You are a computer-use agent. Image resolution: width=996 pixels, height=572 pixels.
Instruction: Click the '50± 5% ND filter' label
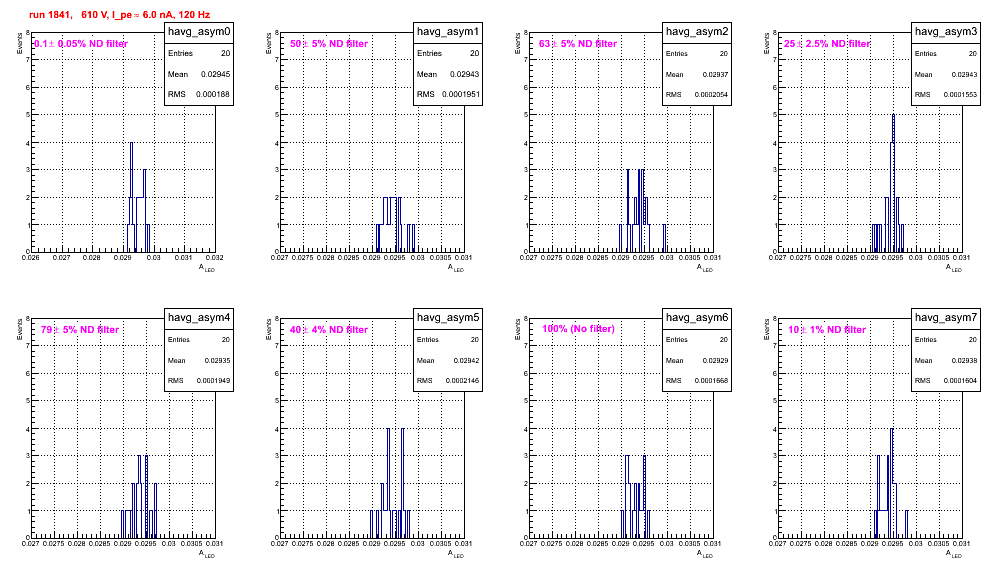click(329, 44)
